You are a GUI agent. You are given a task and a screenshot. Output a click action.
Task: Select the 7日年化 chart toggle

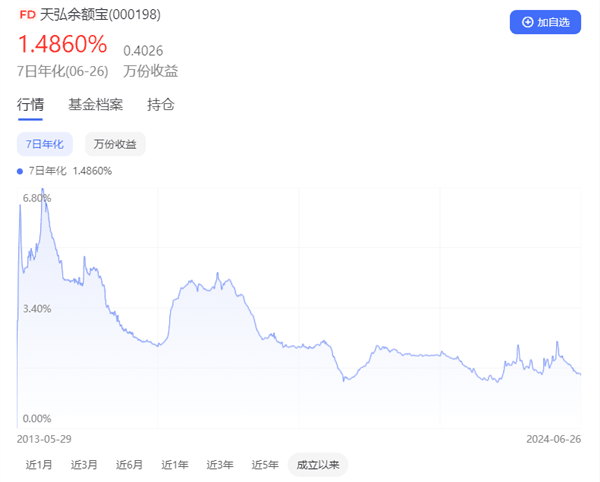45,144
